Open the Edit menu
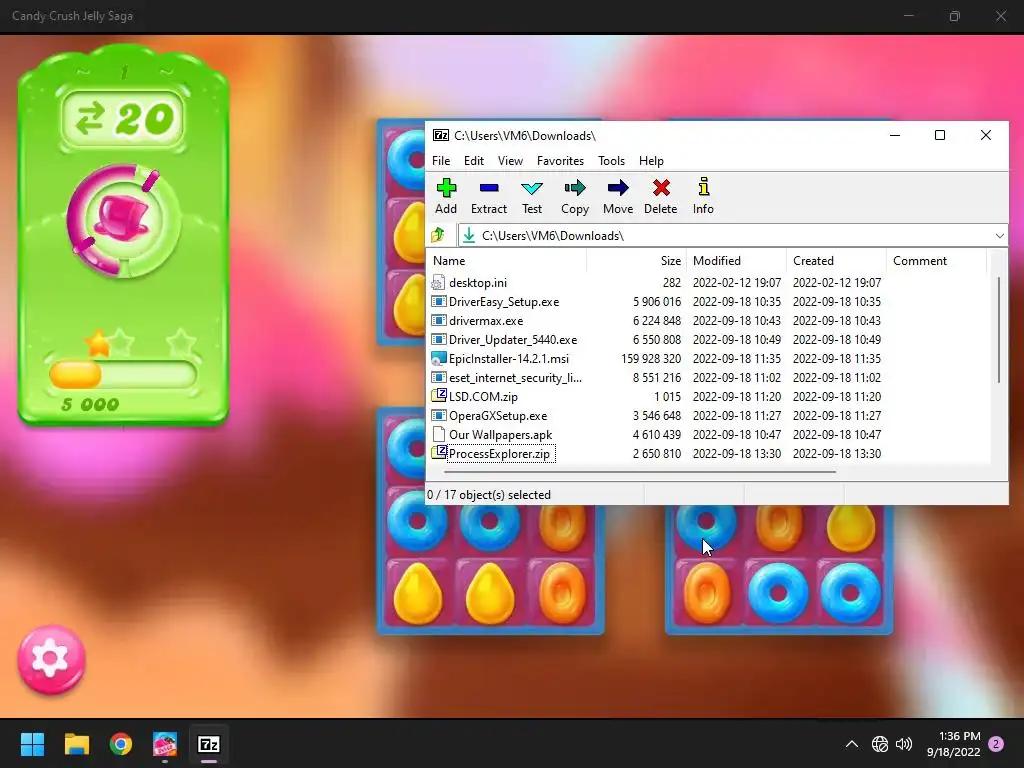This screenshot has height=768, width=1024. coord(473,161)
